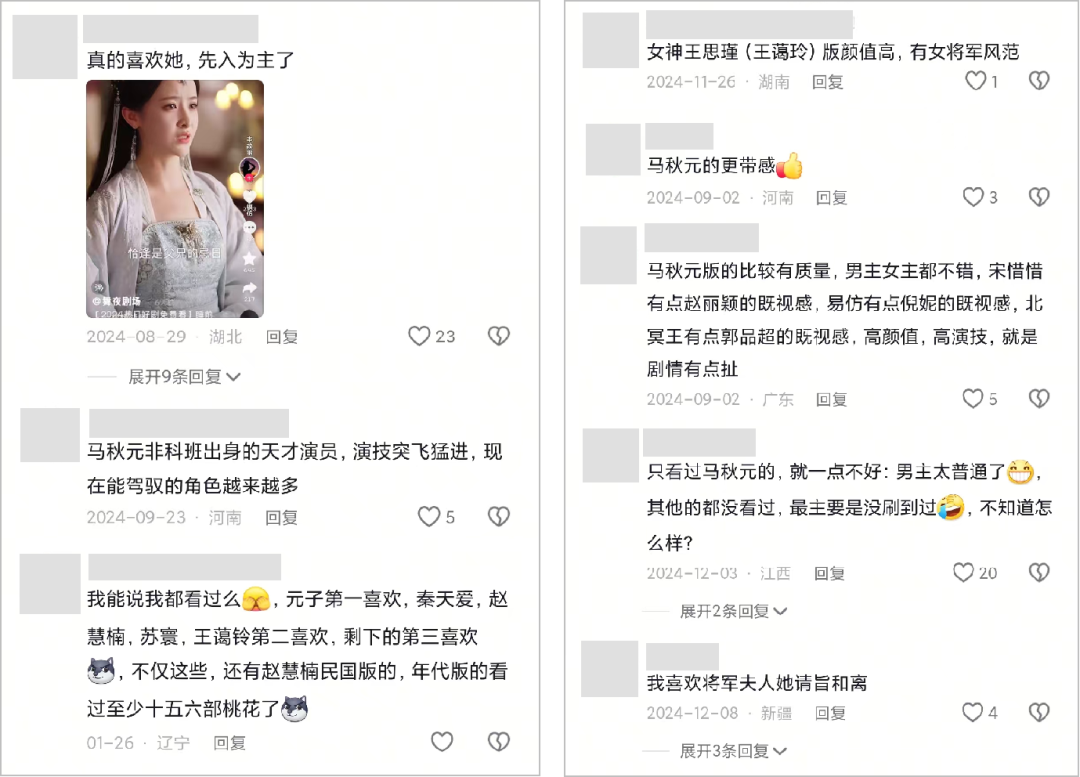Toggle dislike on the 广东 comment
The width and height of the screenshot is (1080, 777).
coord(1039,399)
